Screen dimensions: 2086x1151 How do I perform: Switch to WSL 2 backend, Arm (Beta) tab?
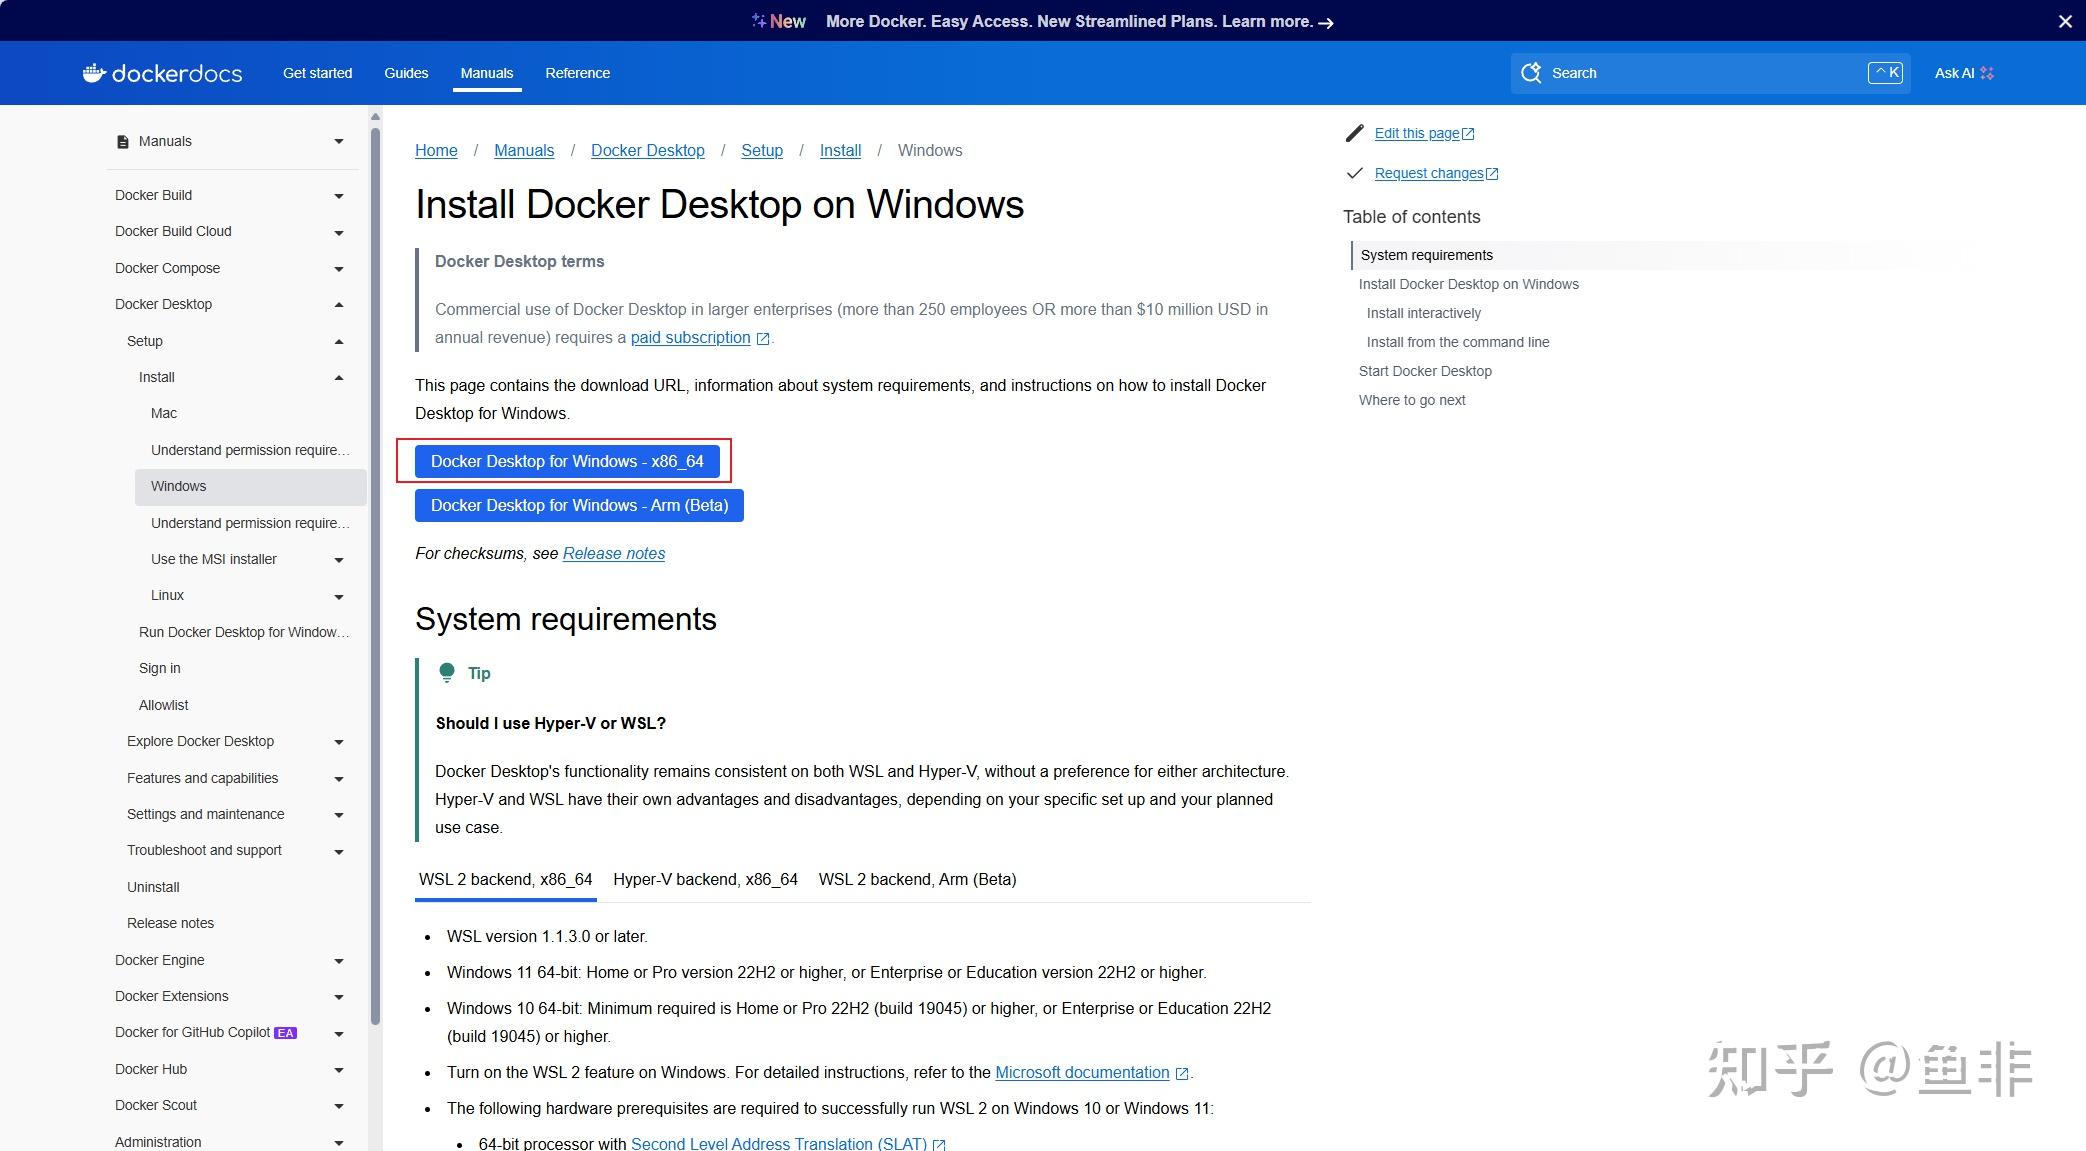(x=917, y=879)
